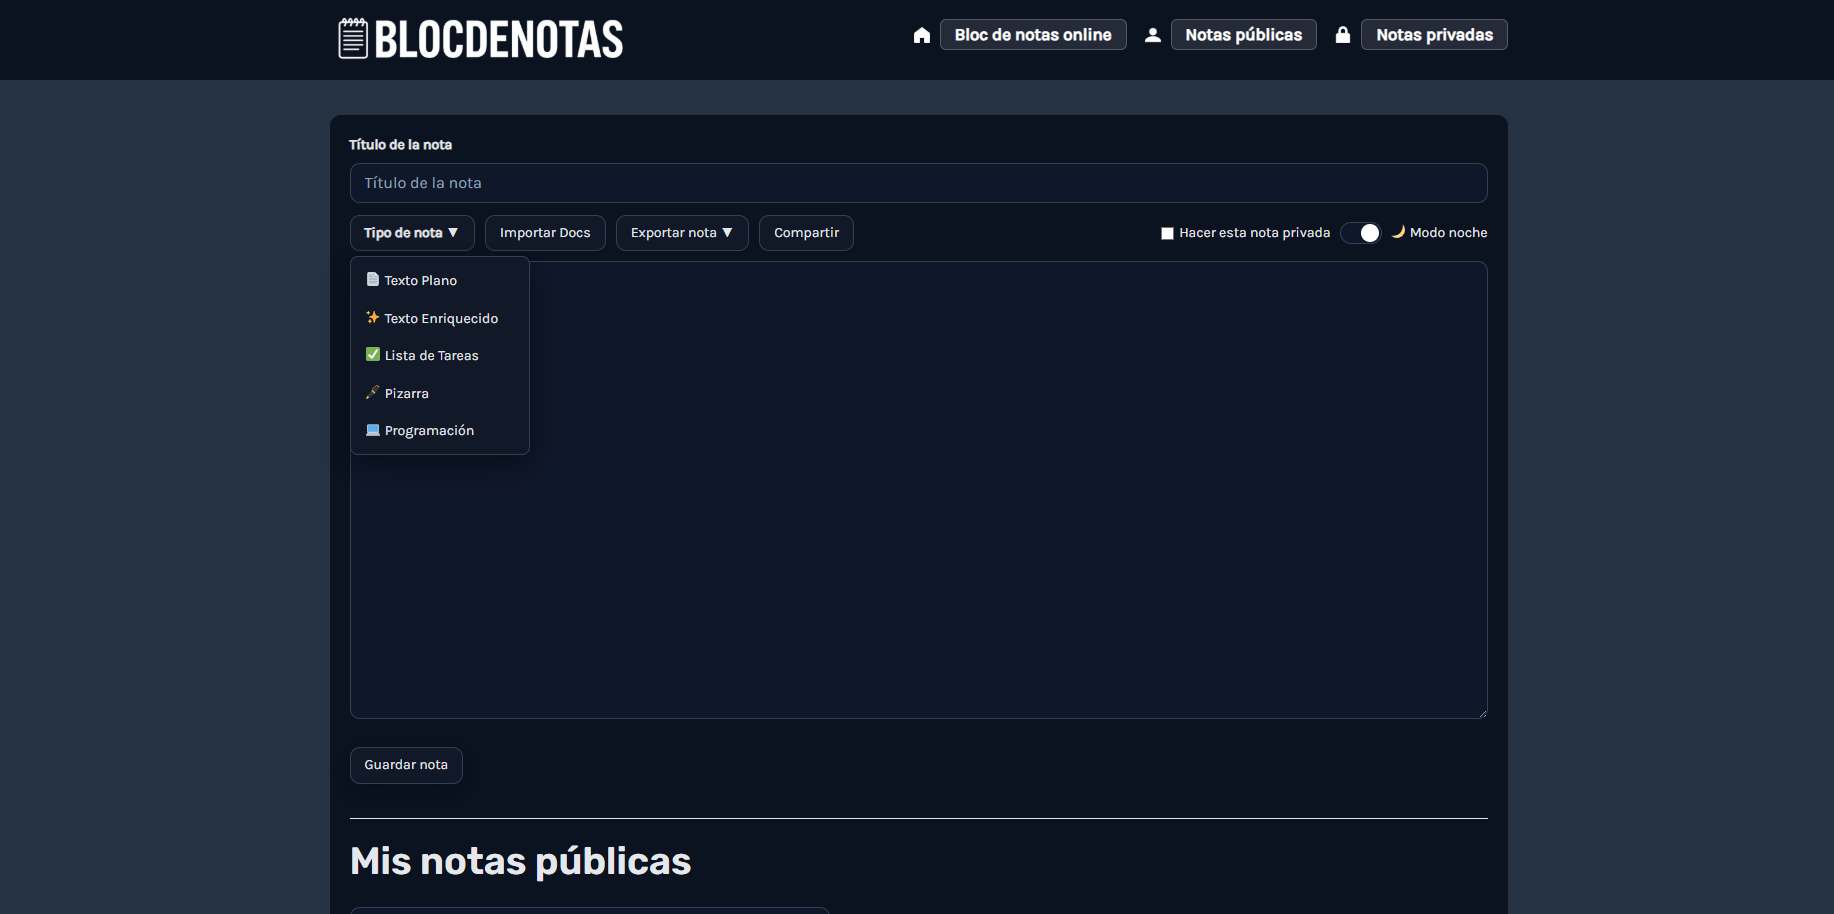
Task: Click the 'Mis notas públicas' heading
Action: tap(520, 861)
